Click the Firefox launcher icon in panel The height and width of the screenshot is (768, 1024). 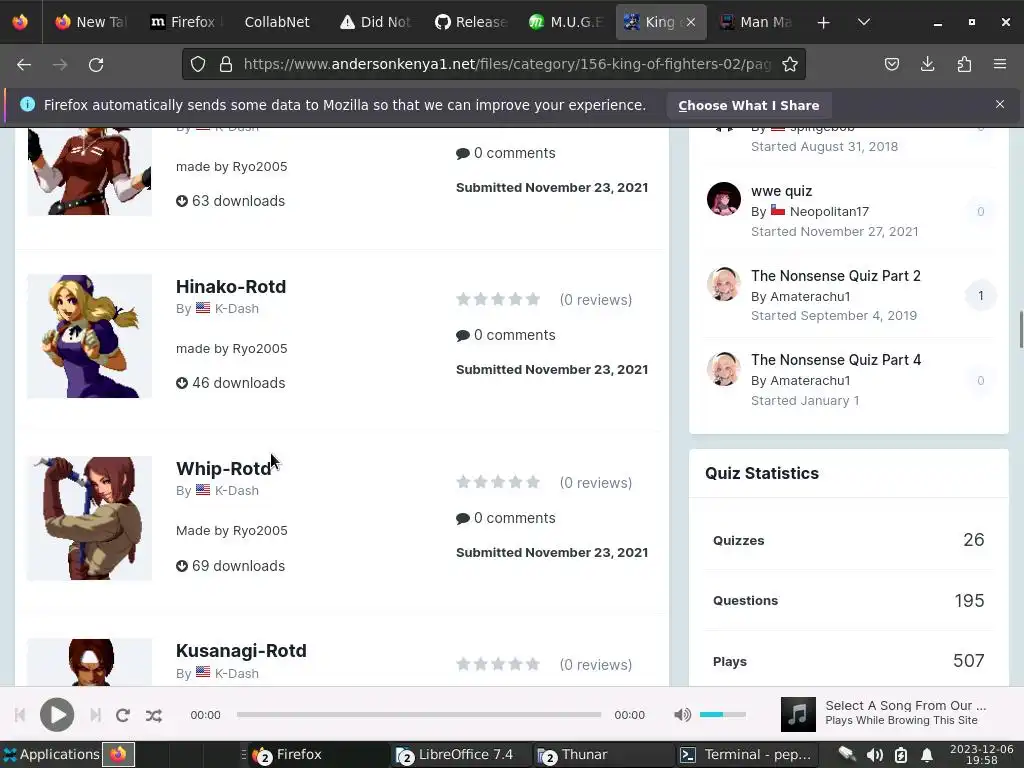click(x=118, y=755)
